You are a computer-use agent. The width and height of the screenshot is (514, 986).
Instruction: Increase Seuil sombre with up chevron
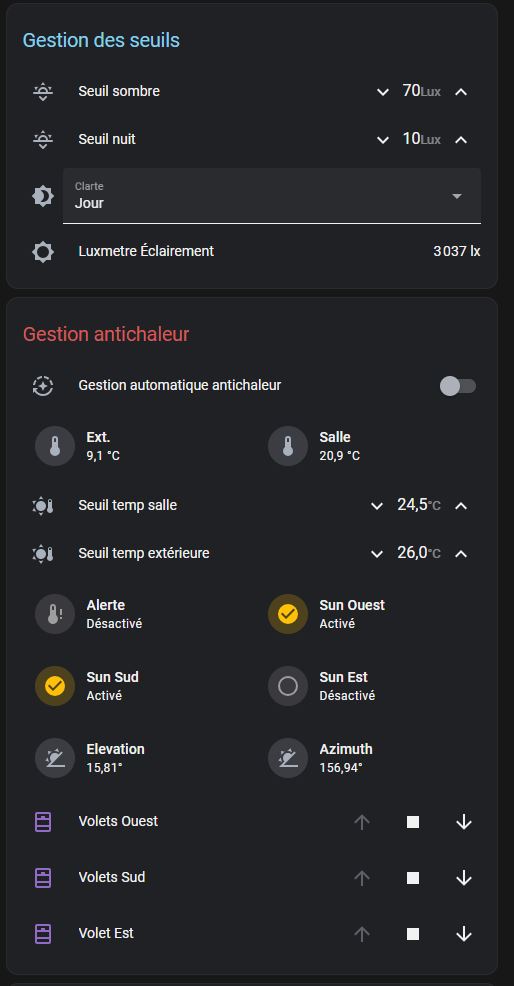click(461, 92)
